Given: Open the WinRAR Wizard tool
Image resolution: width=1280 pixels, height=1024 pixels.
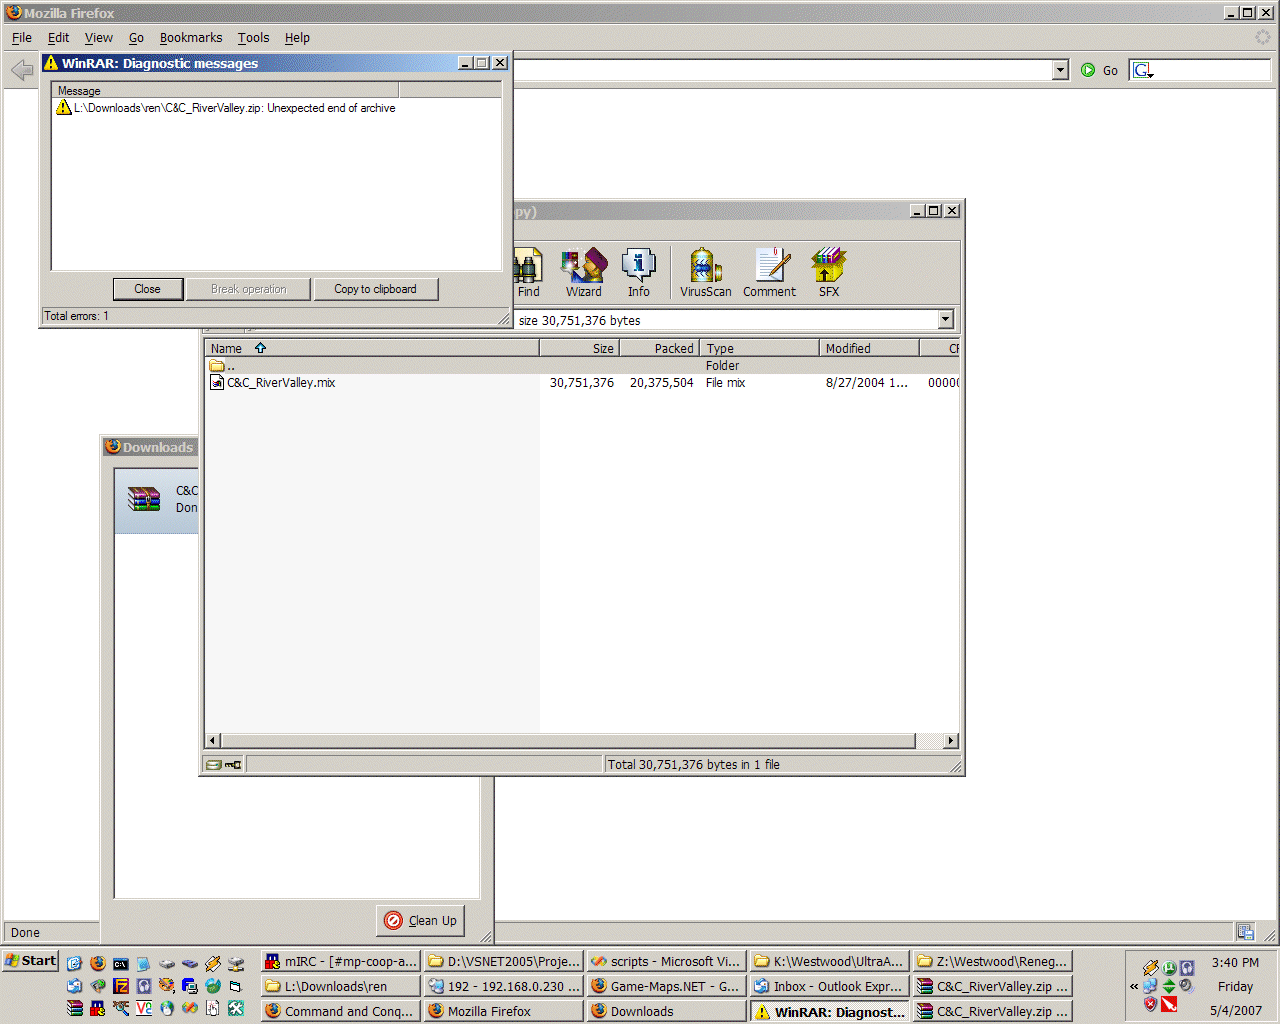Looking at the screenshot, I should tap(584, 273).
